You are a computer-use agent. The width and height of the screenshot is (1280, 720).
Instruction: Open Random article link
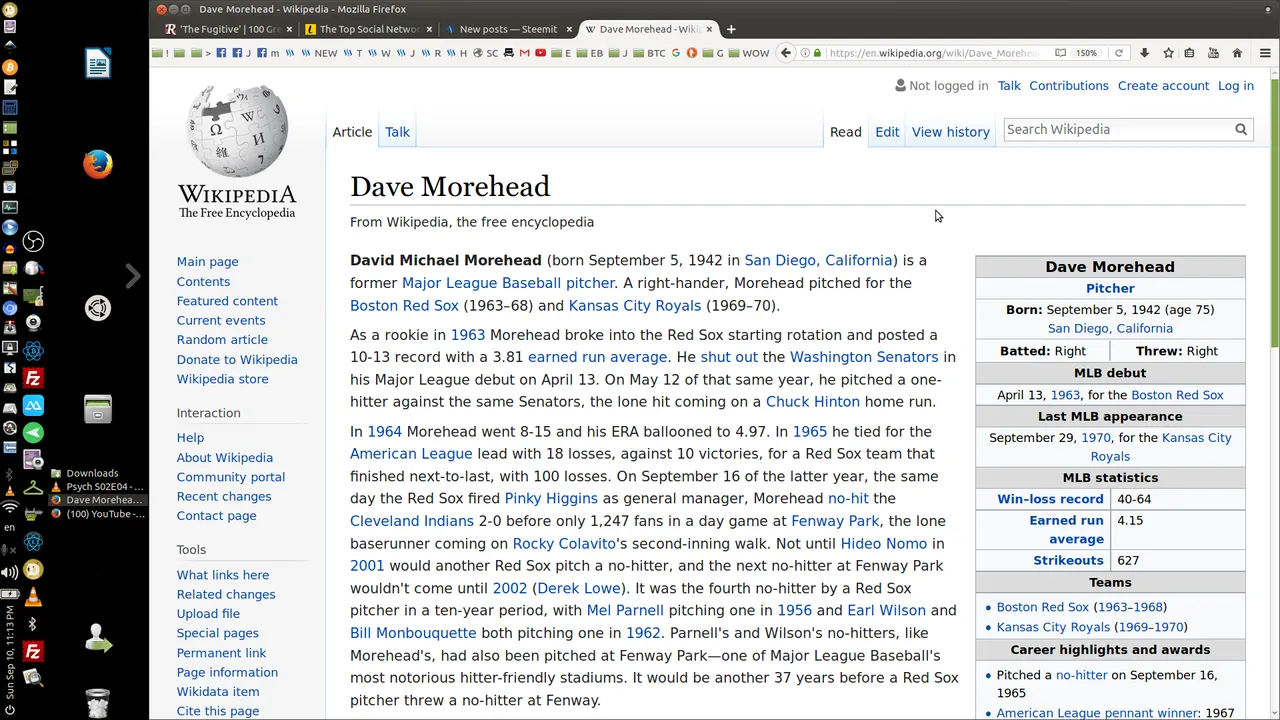pyautogui.click(x=222, y=340)
